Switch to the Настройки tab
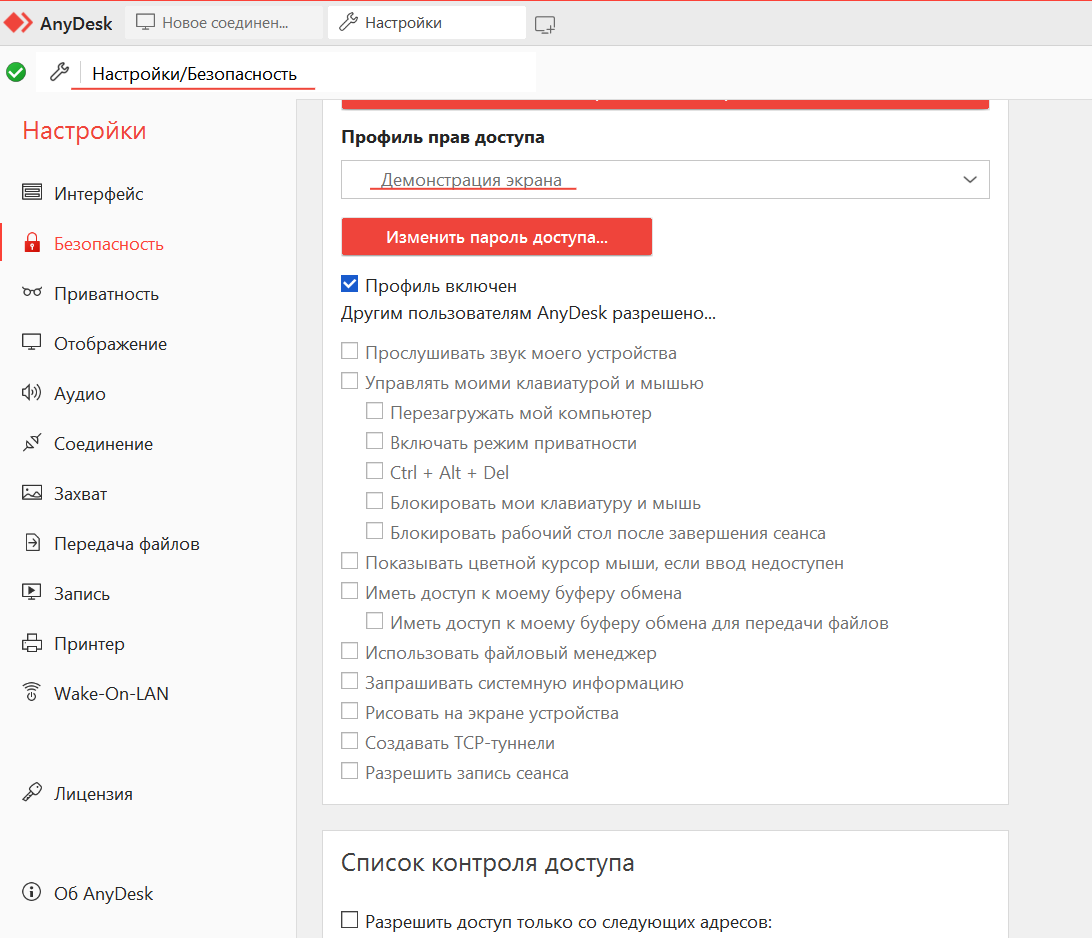Screen dimensions: 1092x938 click(426, 22)
